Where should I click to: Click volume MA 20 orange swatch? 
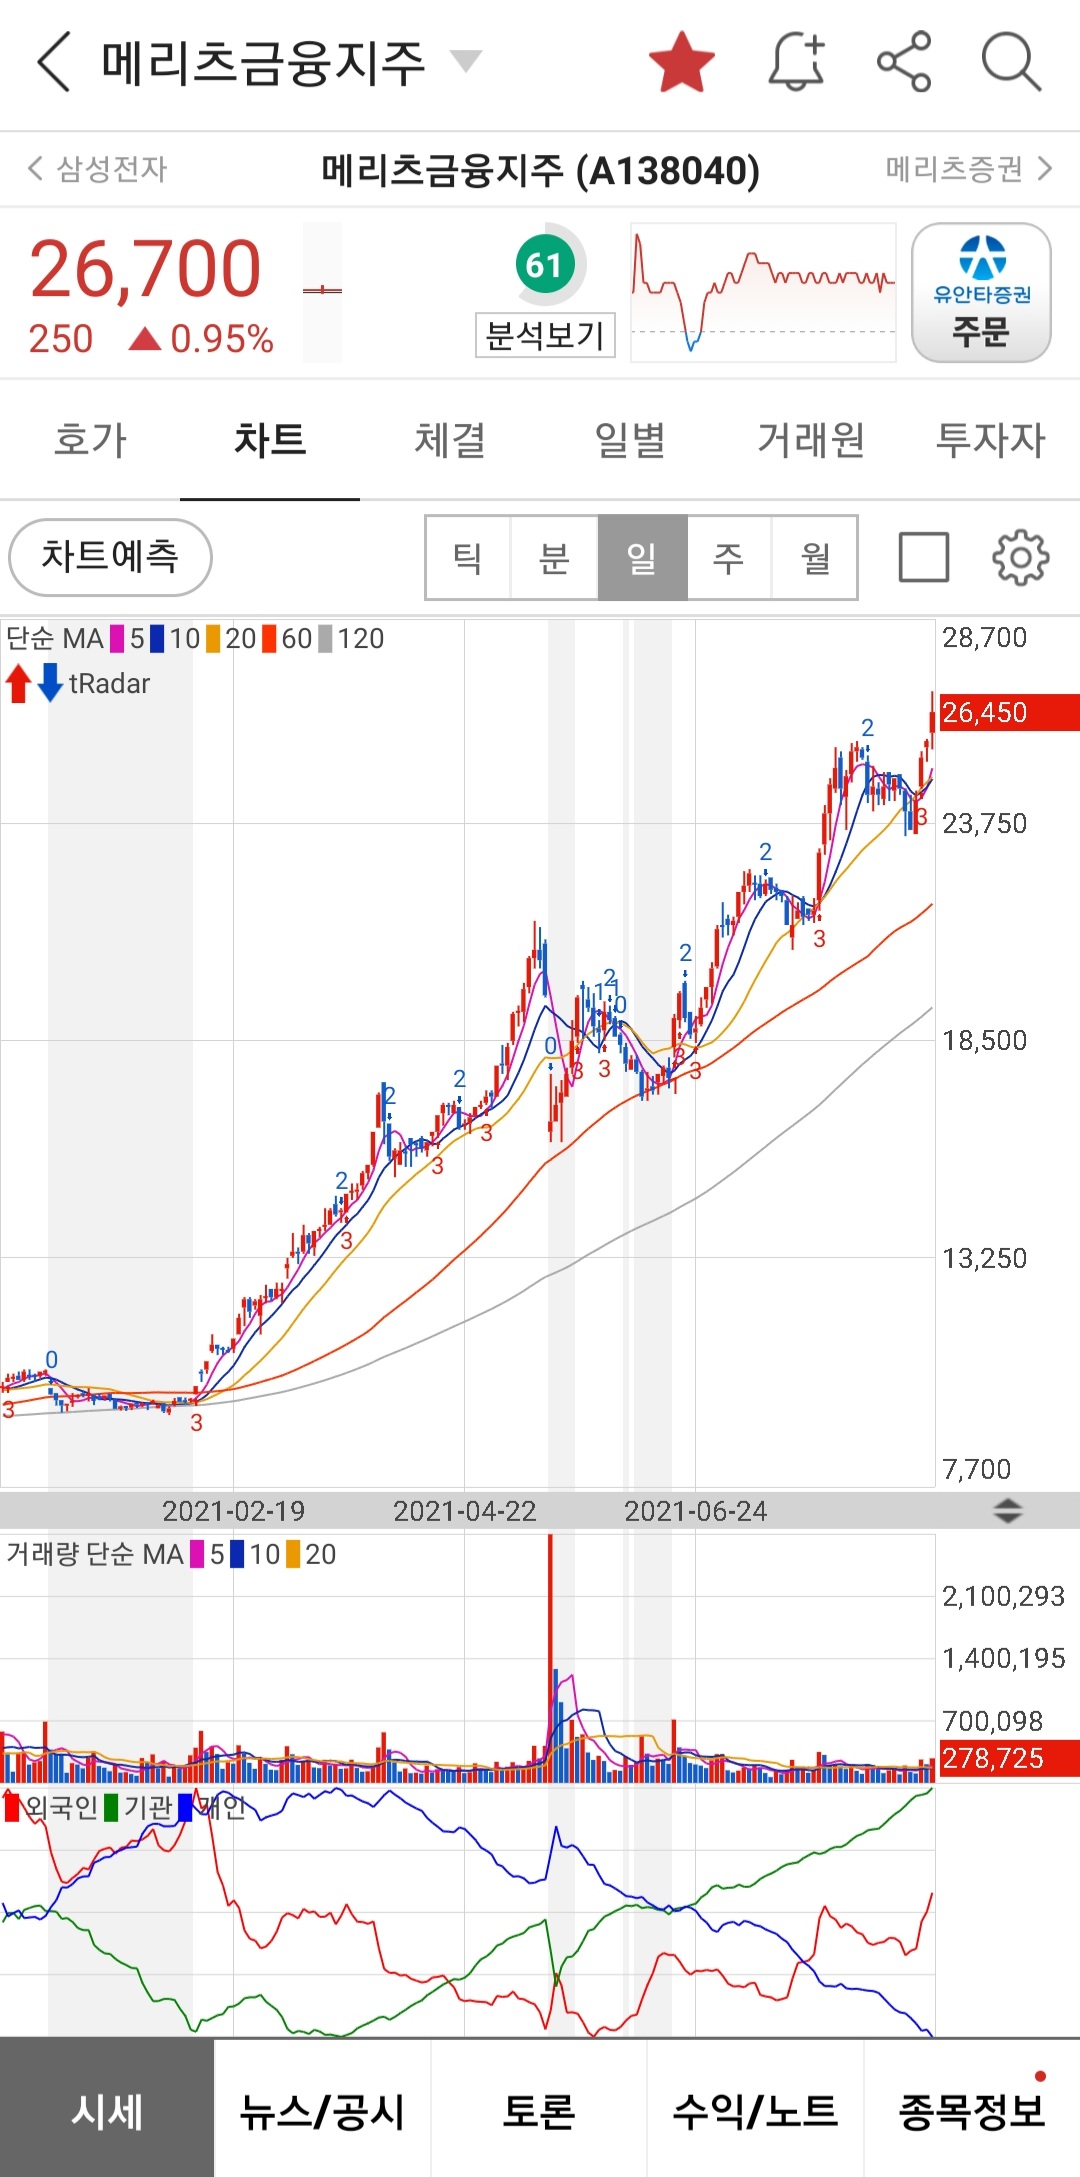pyautogui.click(x=293, y=1554)
